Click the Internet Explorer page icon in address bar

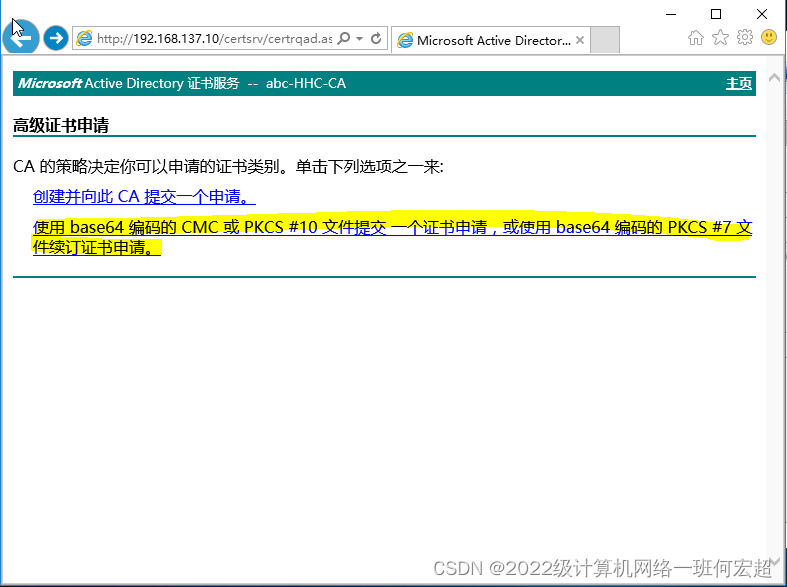point(84,38)
